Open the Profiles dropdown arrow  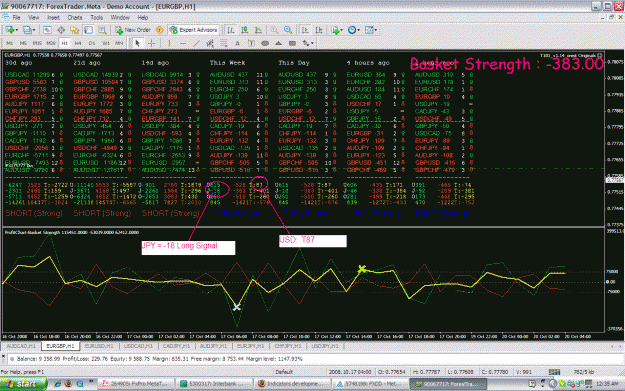coord(34,30)
